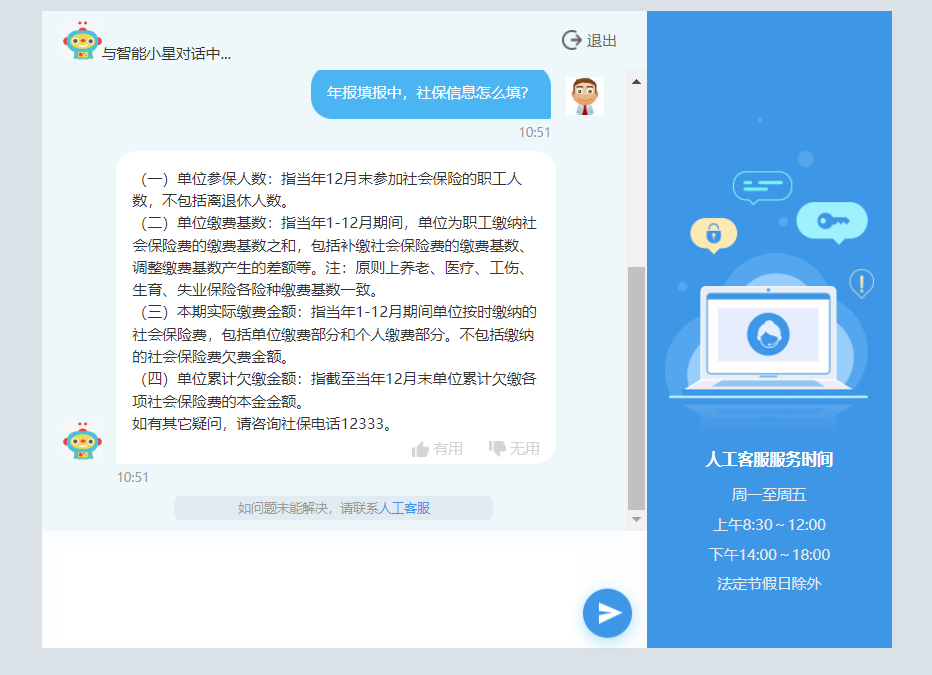Viewport: 932px width, 675px height.
Task: Click the chat scrollbar down arrow
Action: [x=637, y=519]
